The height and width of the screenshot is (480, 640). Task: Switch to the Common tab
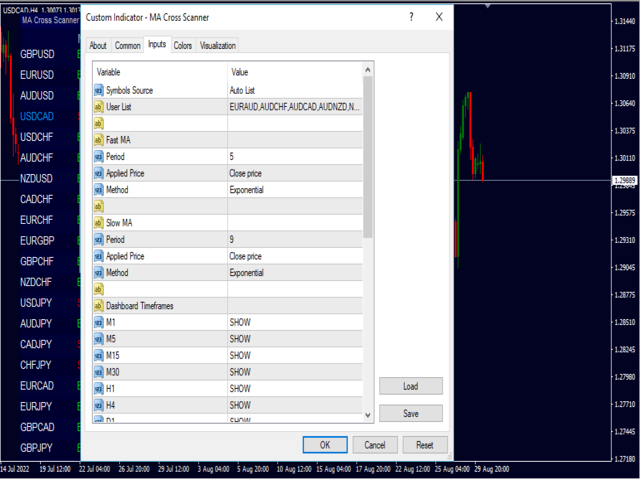click(127, 45)
